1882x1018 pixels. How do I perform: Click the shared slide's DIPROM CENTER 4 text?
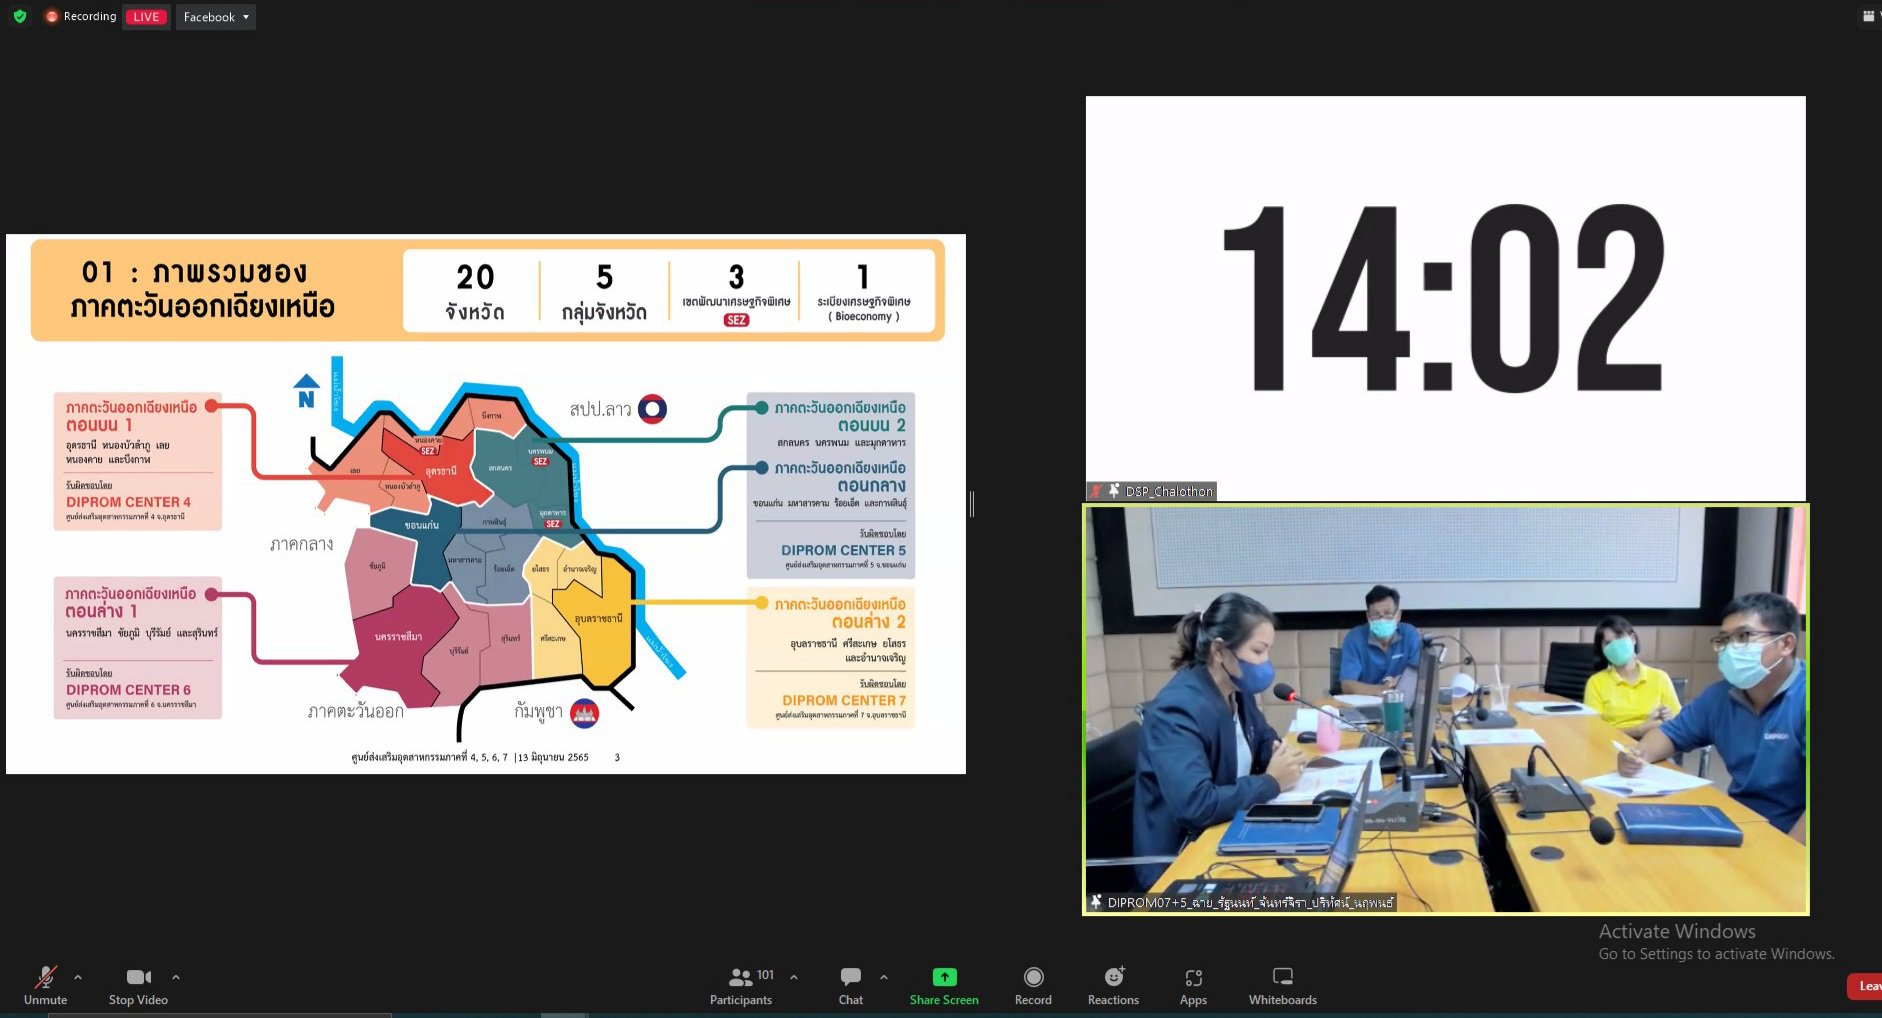(x=128, y=502)
